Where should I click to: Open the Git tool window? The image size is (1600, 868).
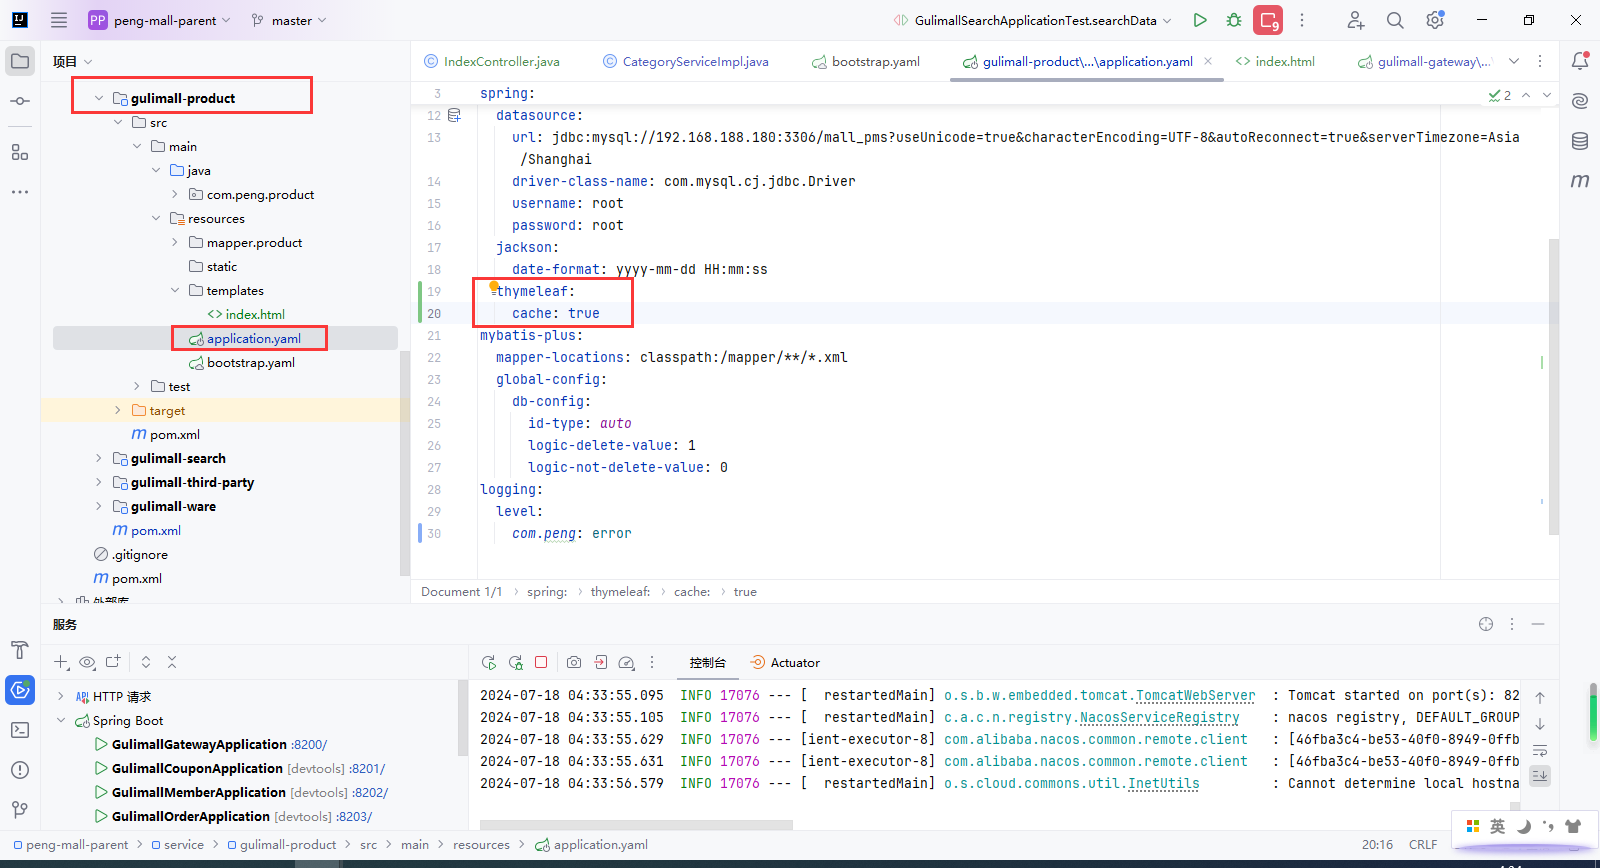click(x=20, y=810)
